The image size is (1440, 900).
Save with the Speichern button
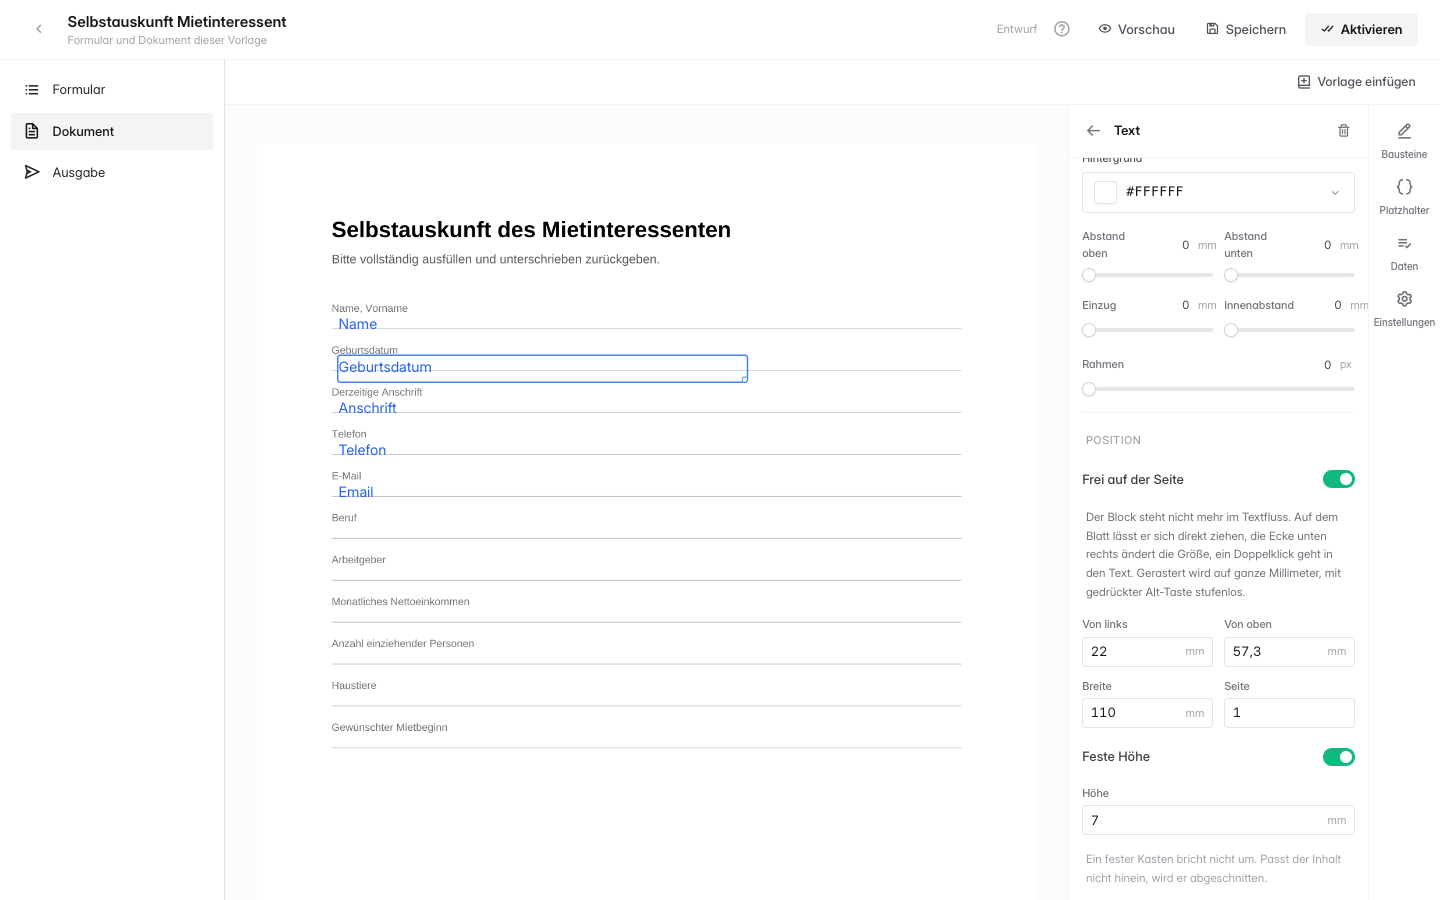click(1246, 29)
